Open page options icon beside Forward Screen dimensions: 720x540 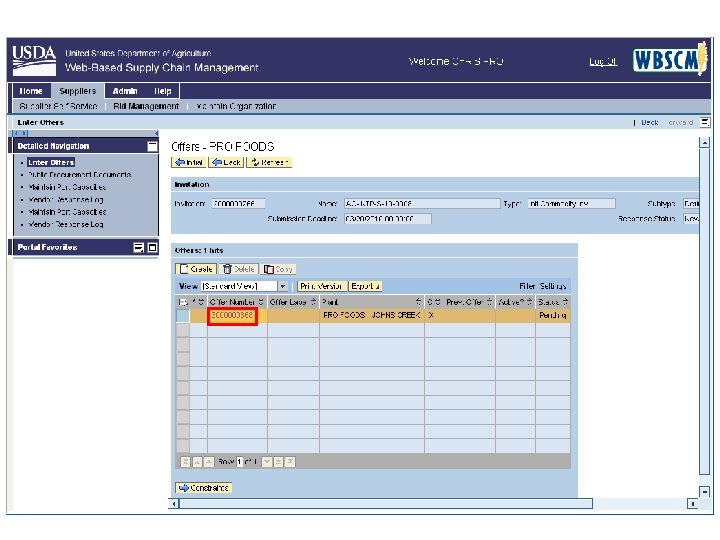click(705, 122)
